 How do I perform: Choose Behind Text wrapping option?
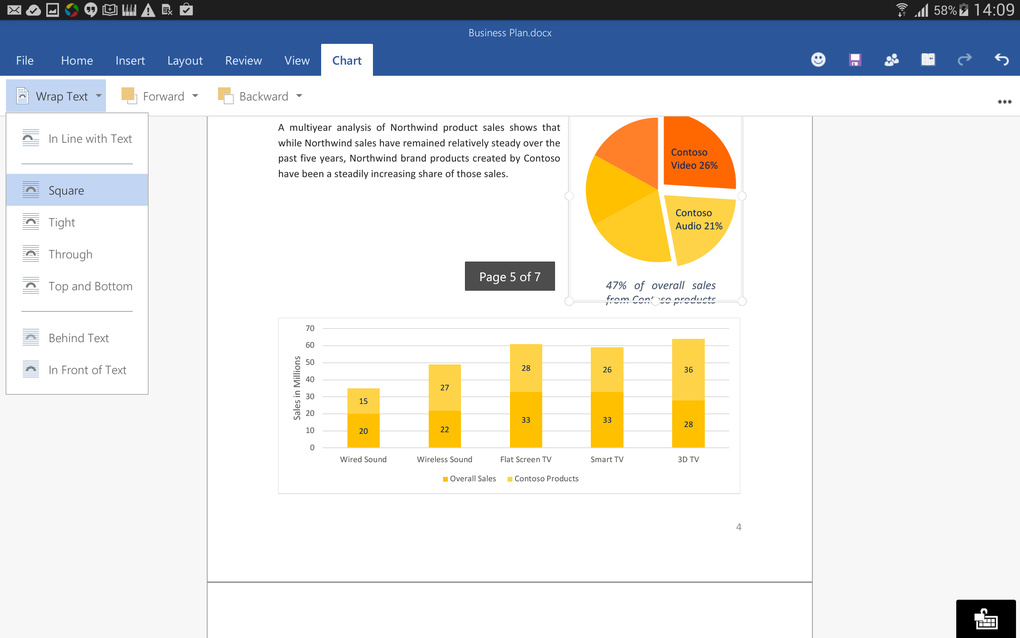[x=77, y=337]
